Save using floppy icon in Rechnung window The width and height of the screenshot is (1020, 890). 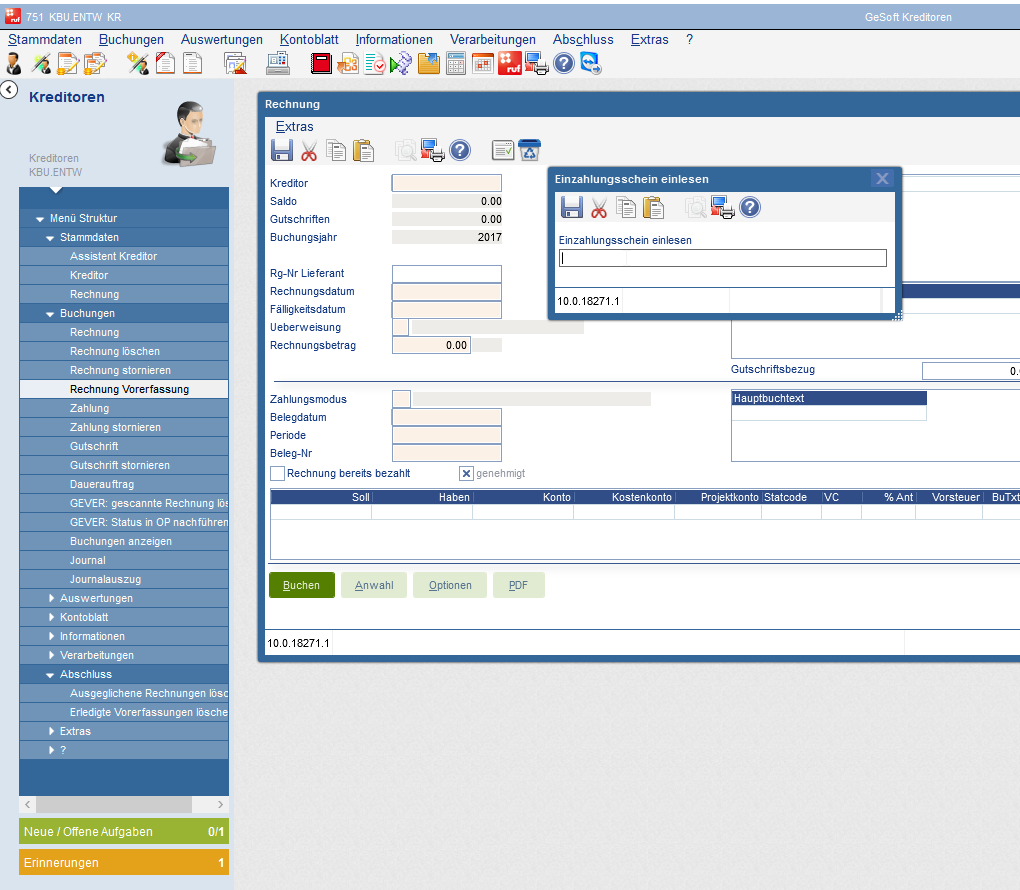click(282, 150)
